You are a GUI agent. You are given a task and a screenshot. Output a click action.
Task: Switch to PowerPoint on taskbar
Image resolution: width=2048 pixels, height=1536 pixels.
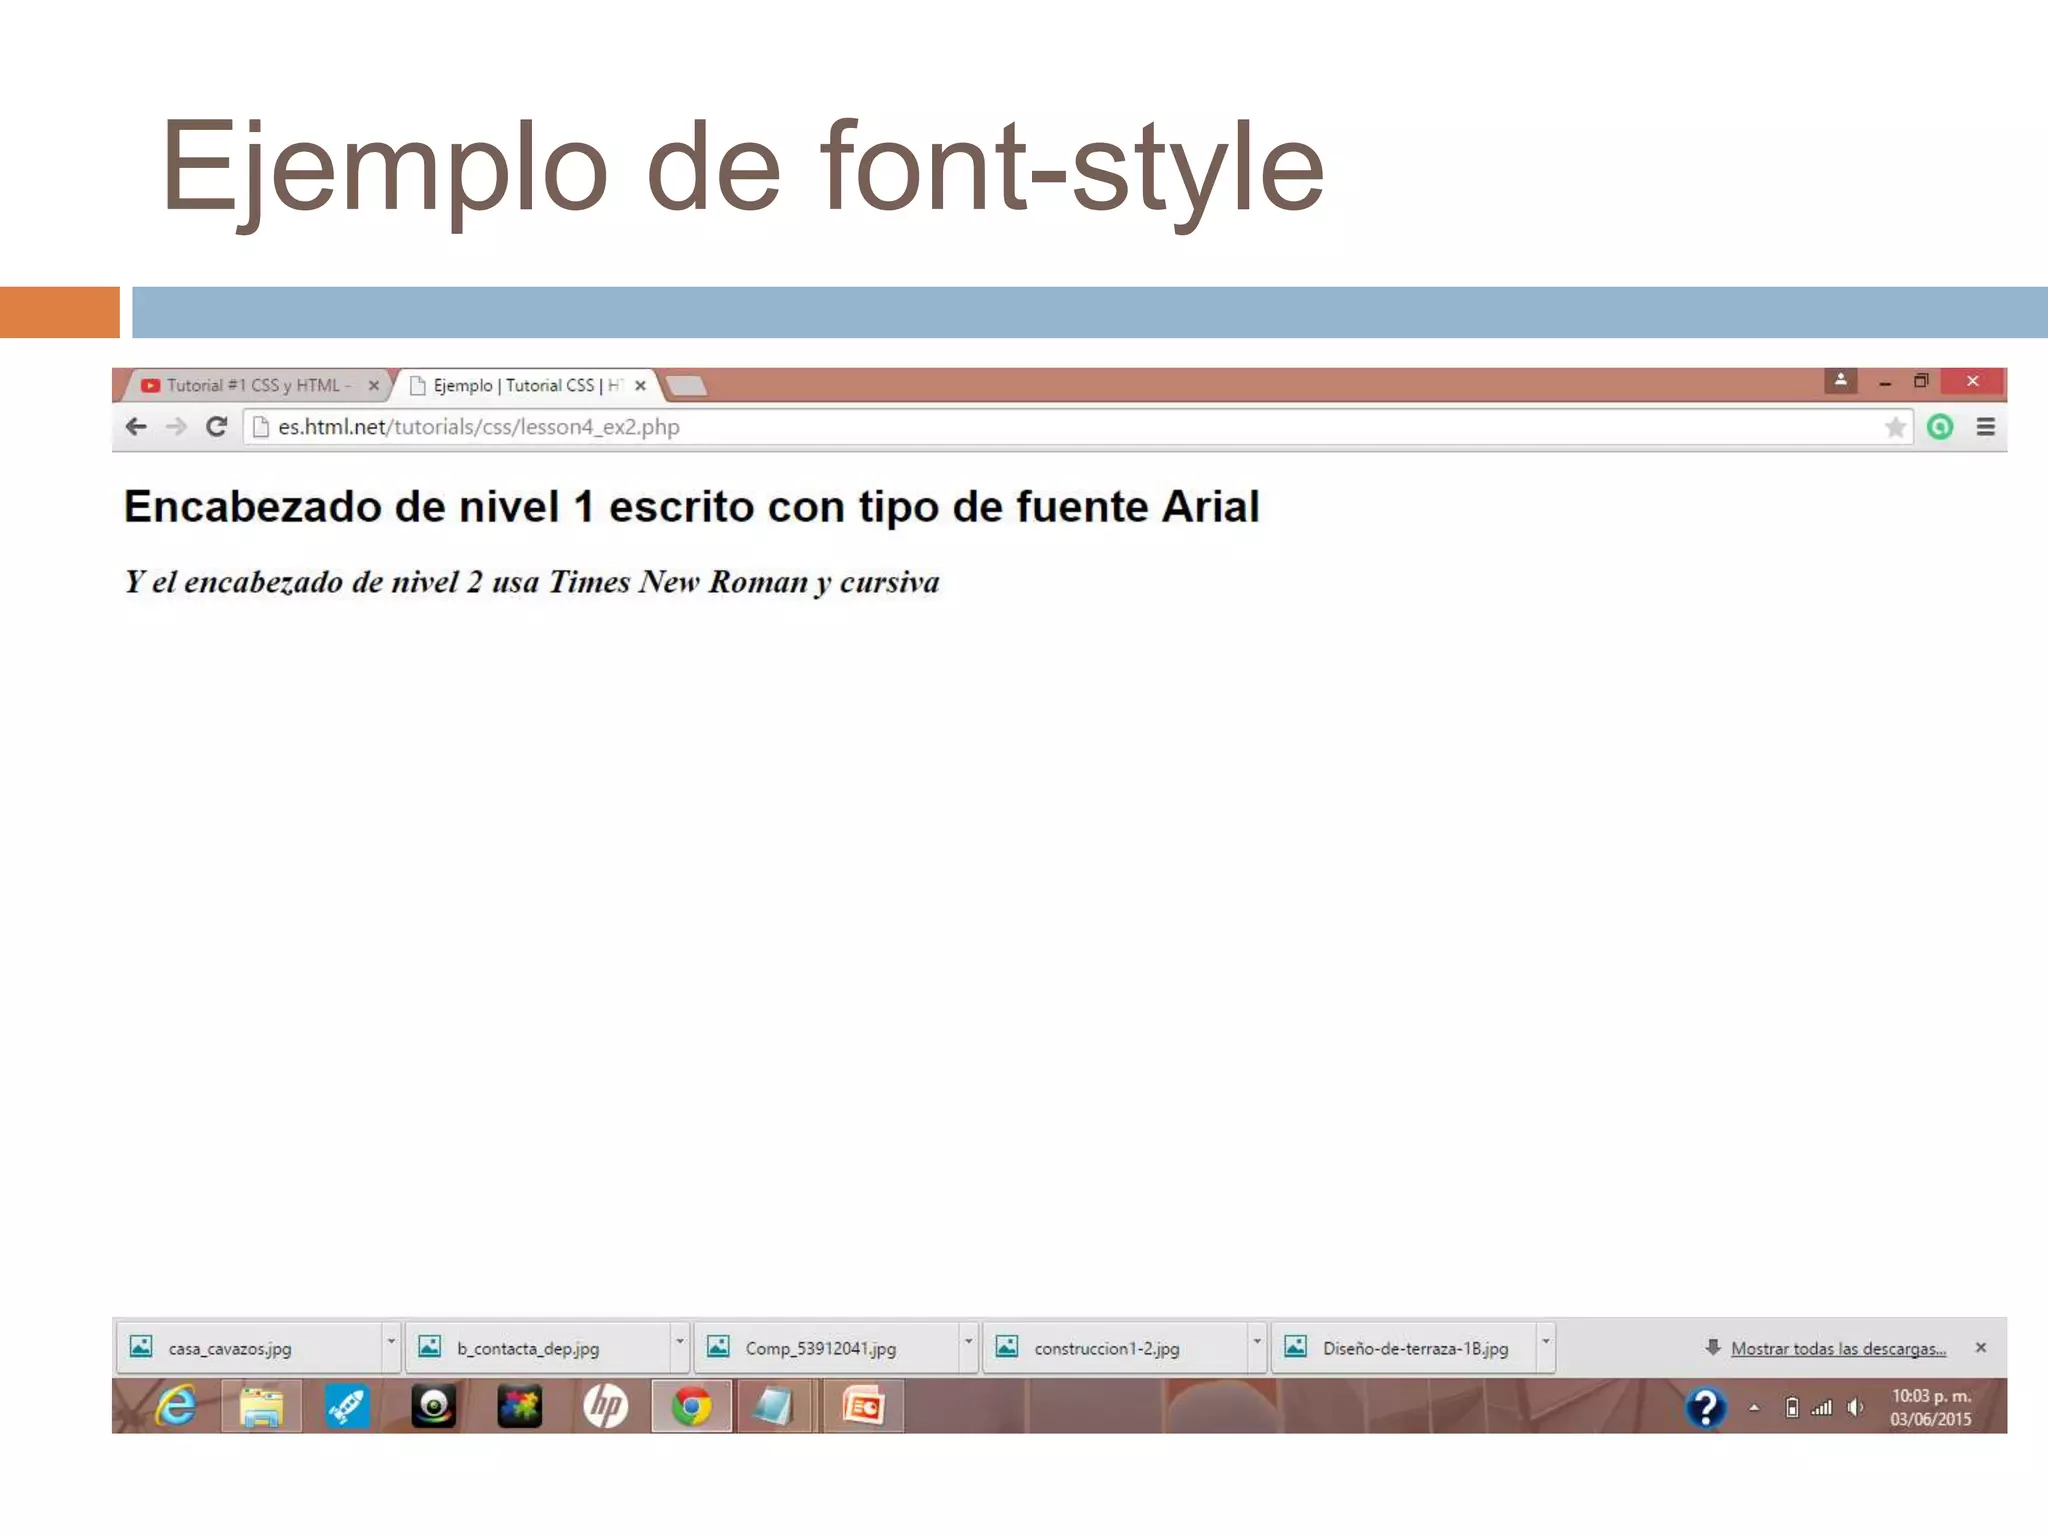863,1406
